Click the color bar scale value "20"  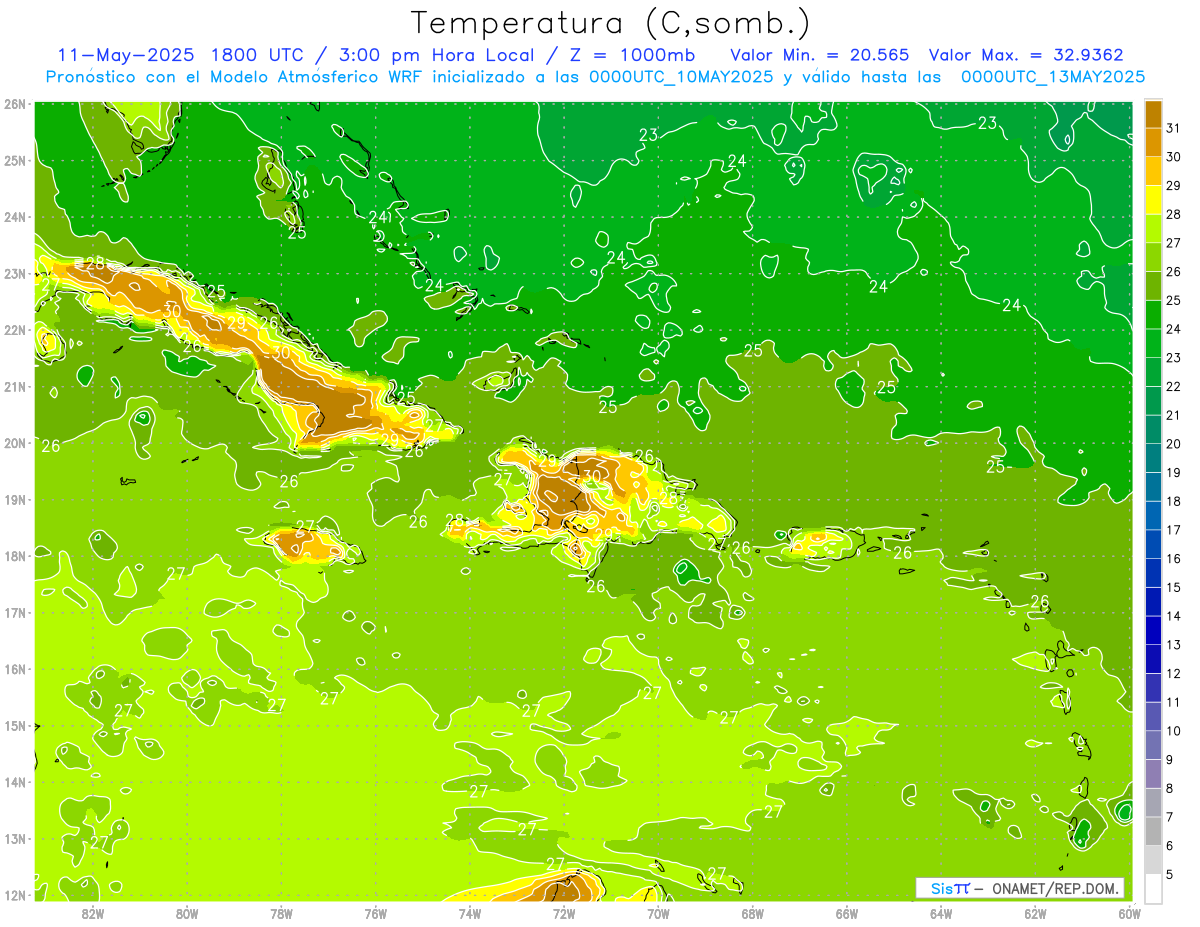[x=1173, y=444]
